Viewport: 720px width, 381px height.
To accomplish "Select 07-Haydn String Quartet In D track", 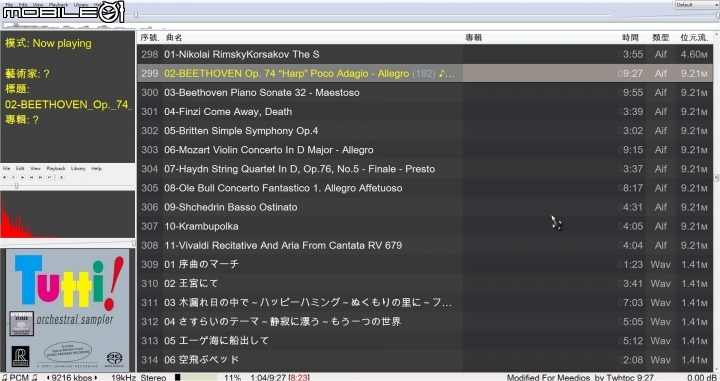I will click(x=425, y=169).
